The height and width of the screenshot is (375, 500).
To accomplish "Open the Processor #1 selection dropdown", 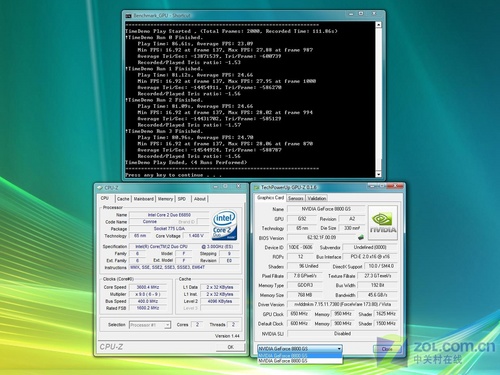I will pos(168,325).
